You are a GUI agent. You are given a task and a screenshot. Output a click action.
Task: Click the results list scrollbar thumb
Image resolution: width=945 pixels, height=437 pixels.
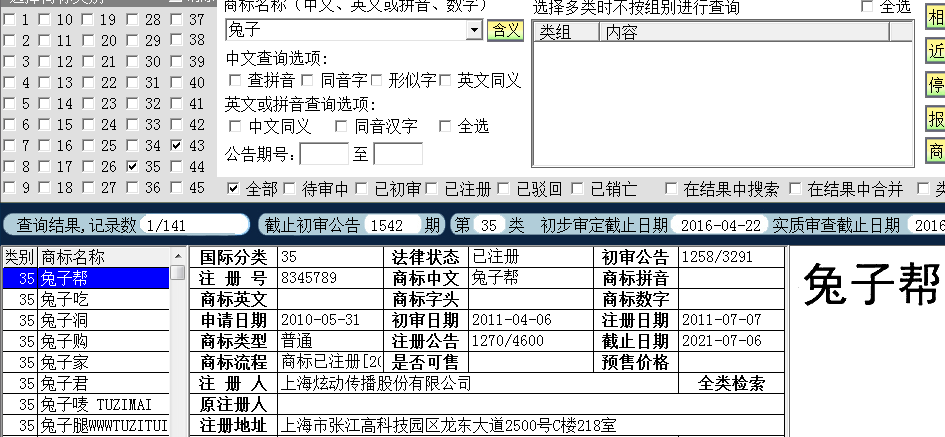178,273
